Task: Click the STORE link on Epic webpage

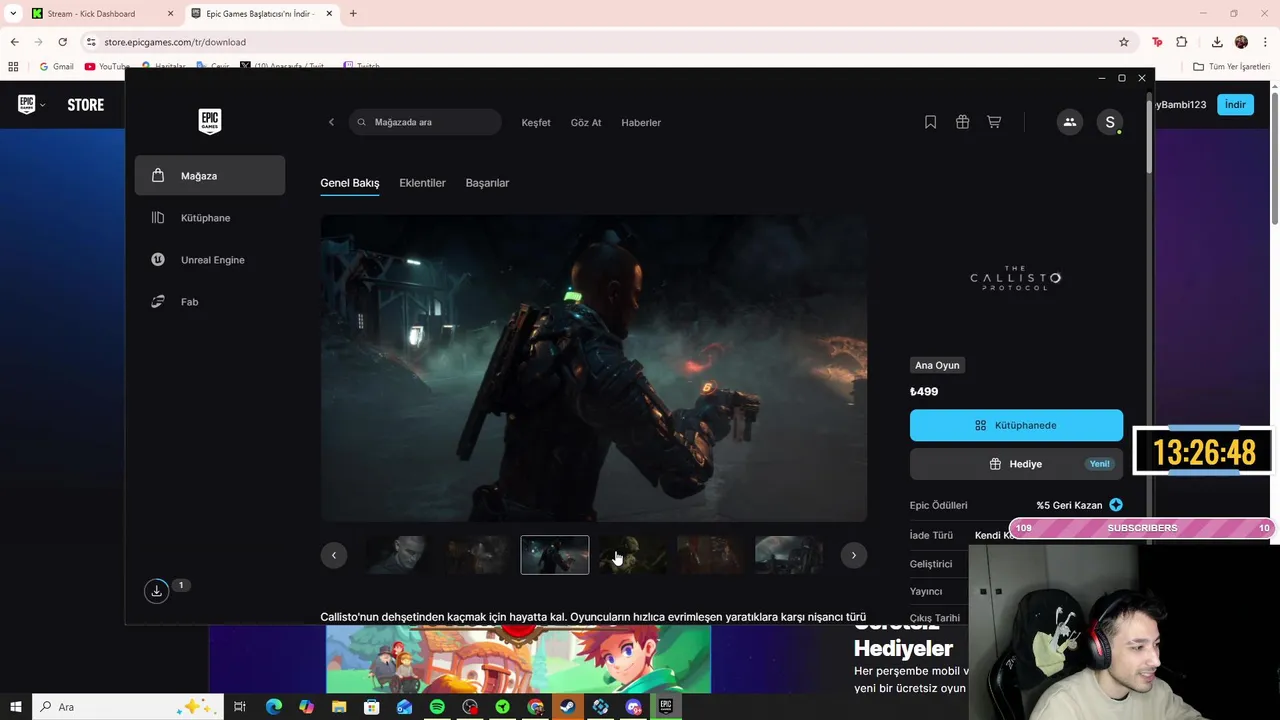Action: point(85,105)
